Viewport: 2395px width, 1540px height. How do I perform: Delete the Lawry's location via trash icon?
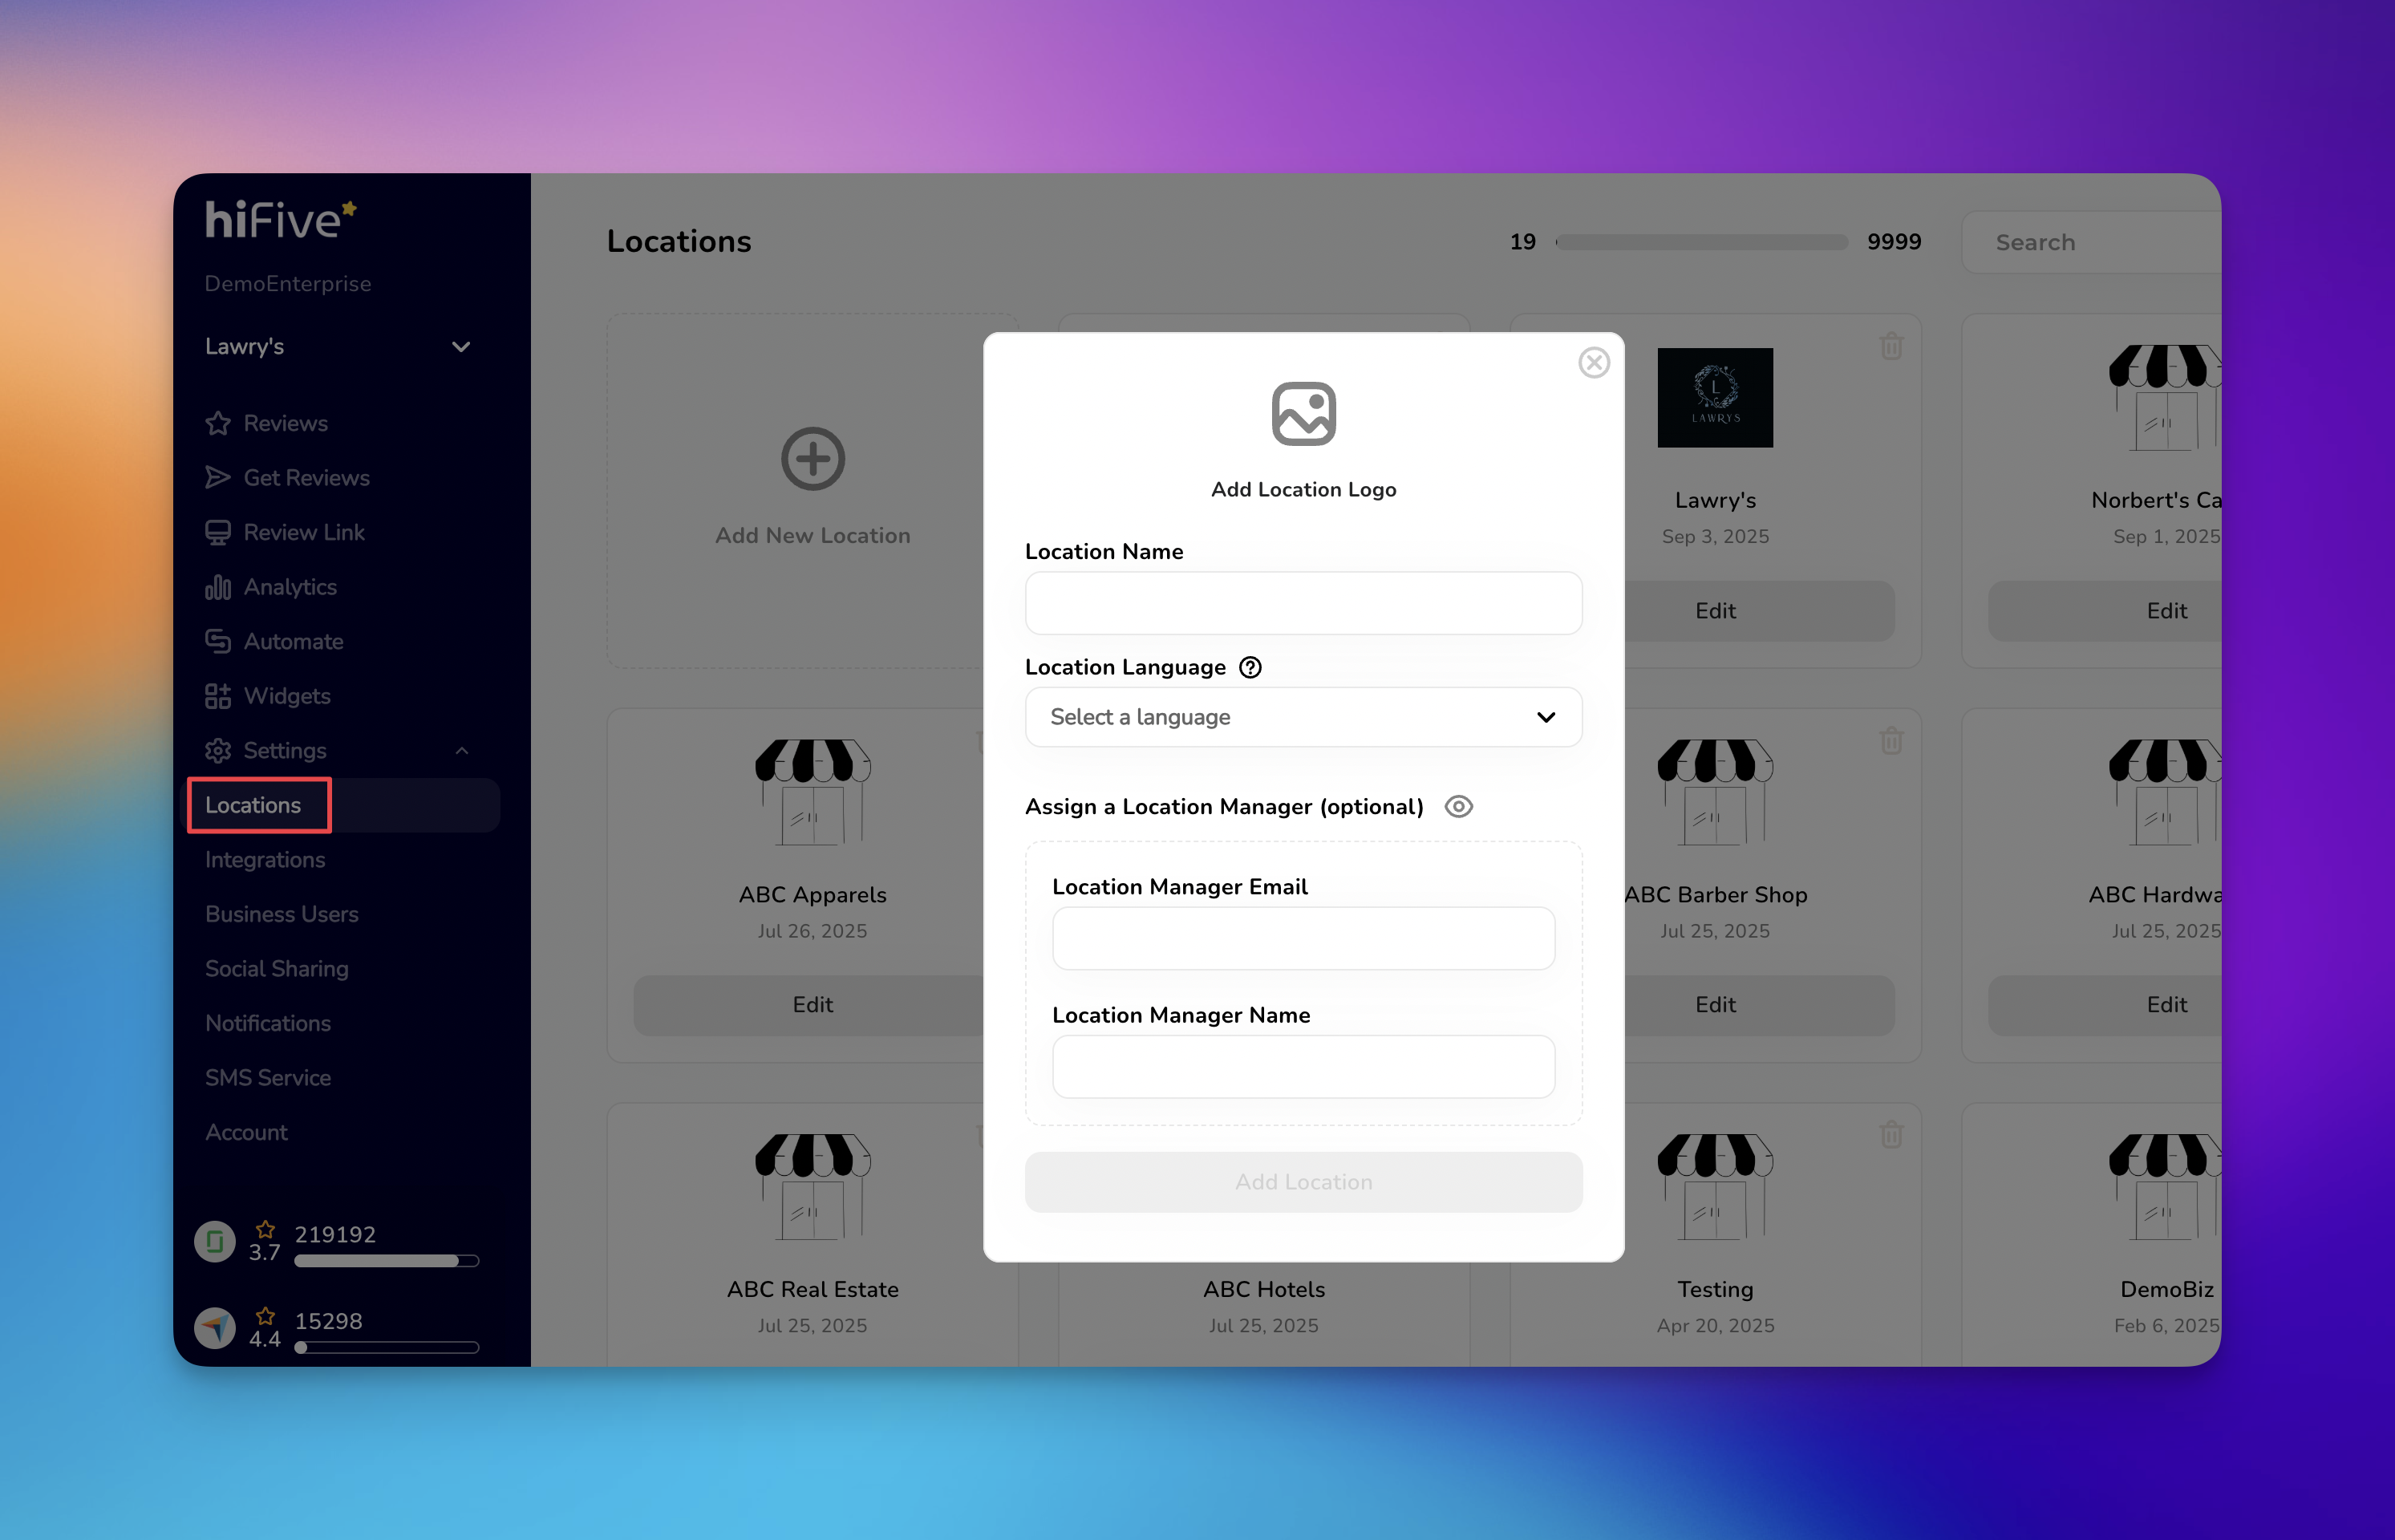coord(1890,346)
